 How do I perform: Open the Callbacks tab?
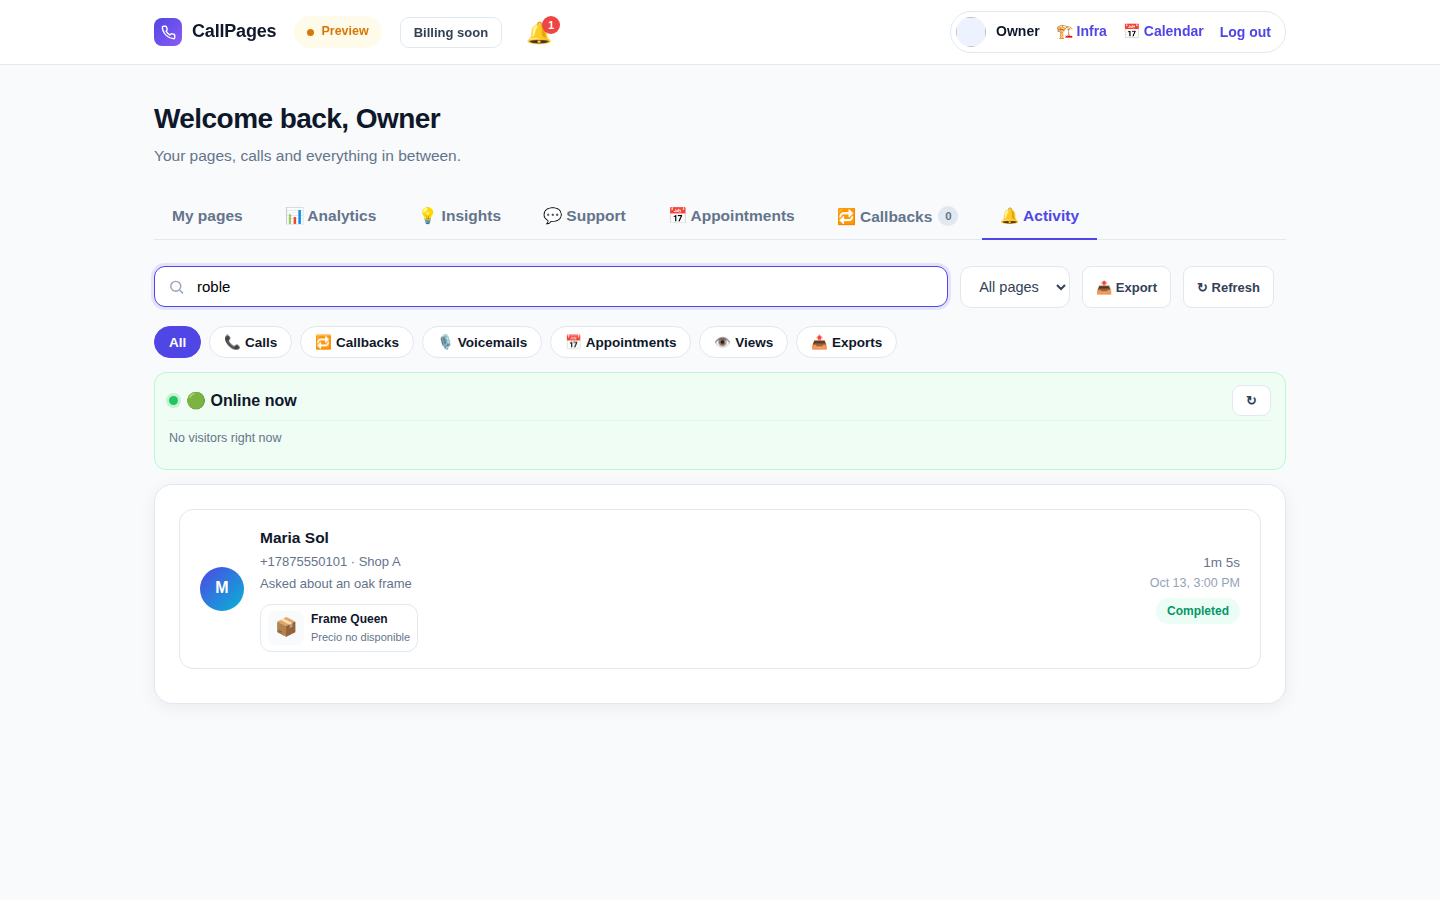click(897, 216)
